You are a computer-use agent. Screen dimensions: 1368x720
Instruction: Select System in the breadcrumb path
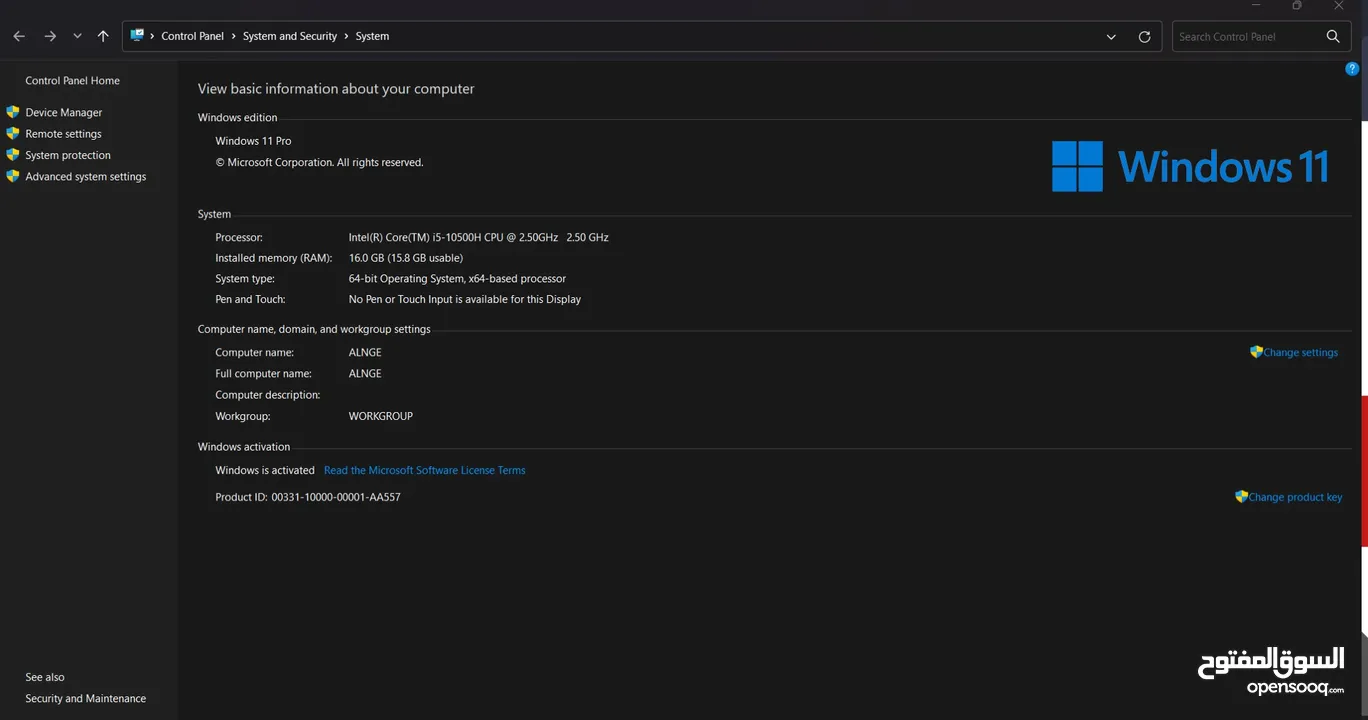[x=372, y=36]
